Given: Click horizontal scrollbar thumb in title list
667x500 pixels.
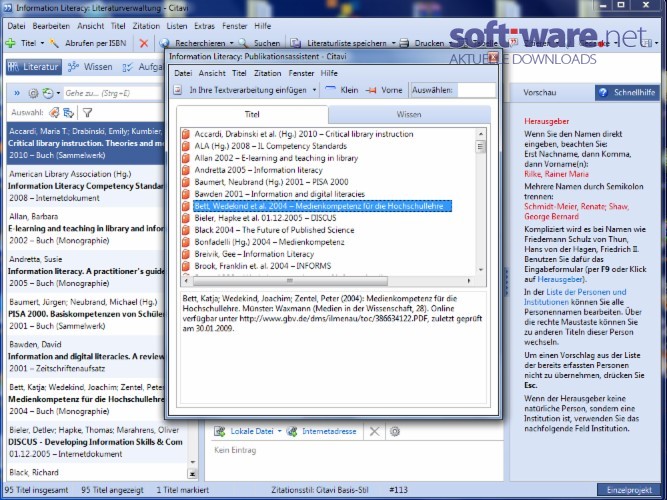Looking at the screenshot, I should (290, 281).
